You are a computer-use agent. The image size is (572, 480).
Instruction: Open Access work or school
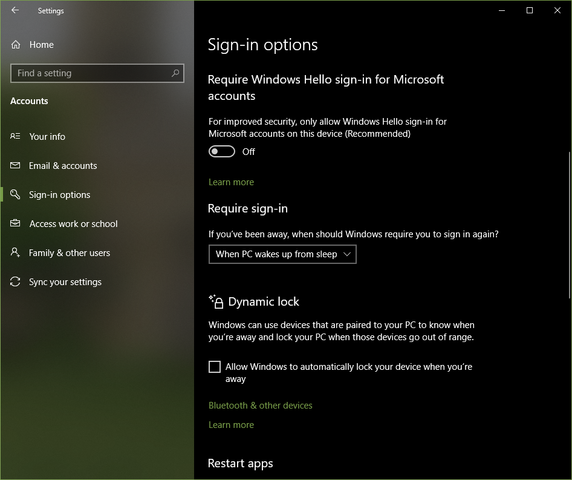point(73,224)
